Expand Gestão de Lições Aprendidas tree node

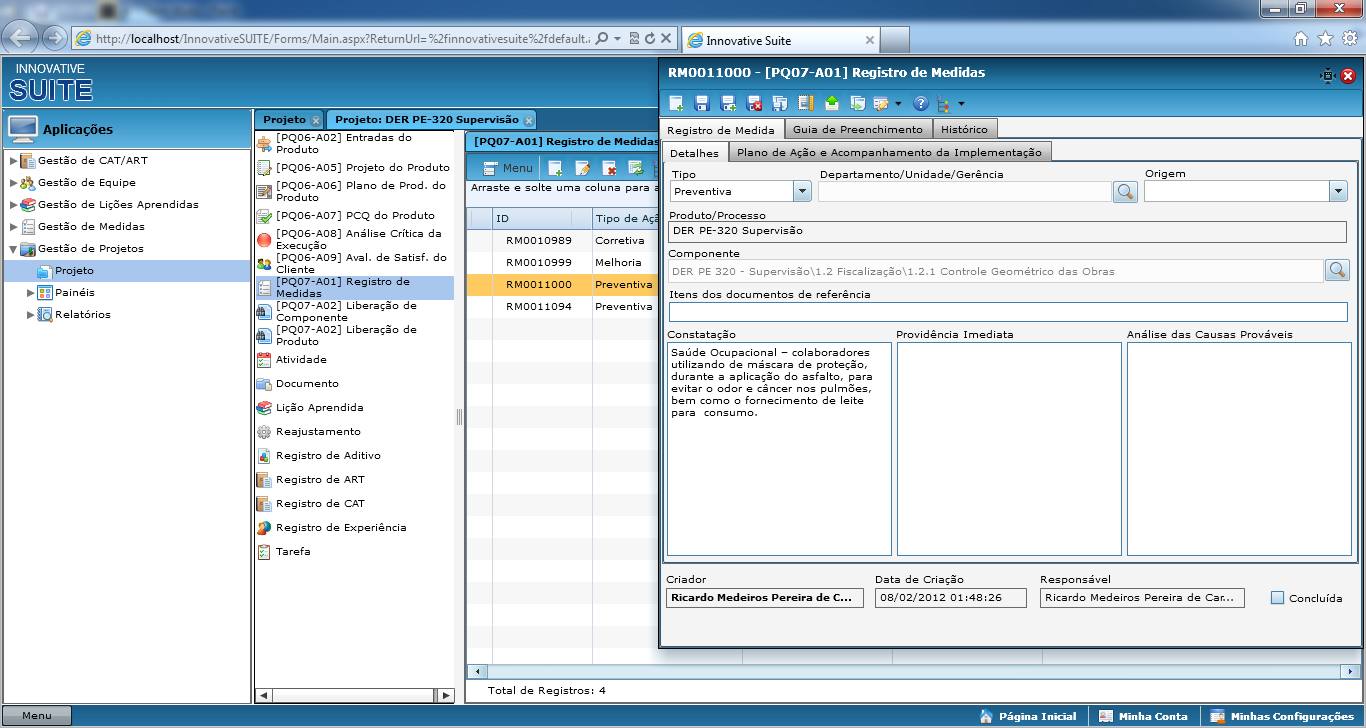click(14, 205)
